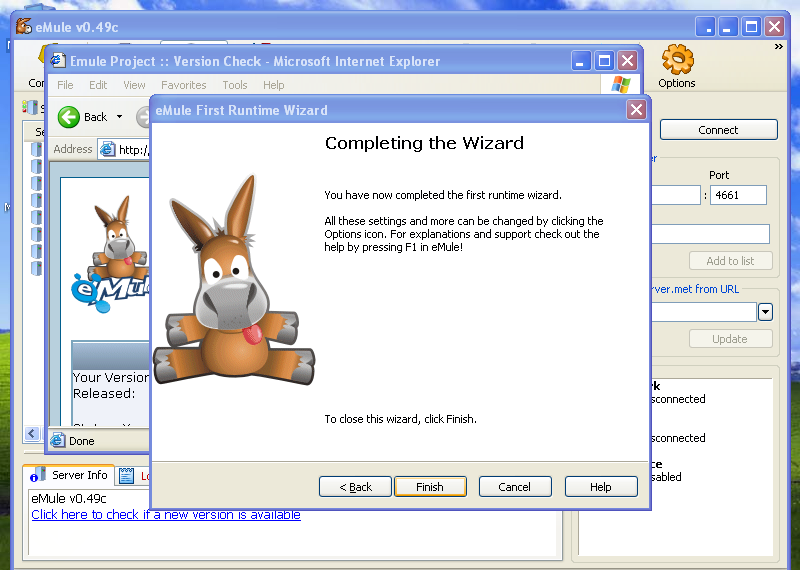
Task: Open the eMule Options gear icon
Action: point(678,59)
